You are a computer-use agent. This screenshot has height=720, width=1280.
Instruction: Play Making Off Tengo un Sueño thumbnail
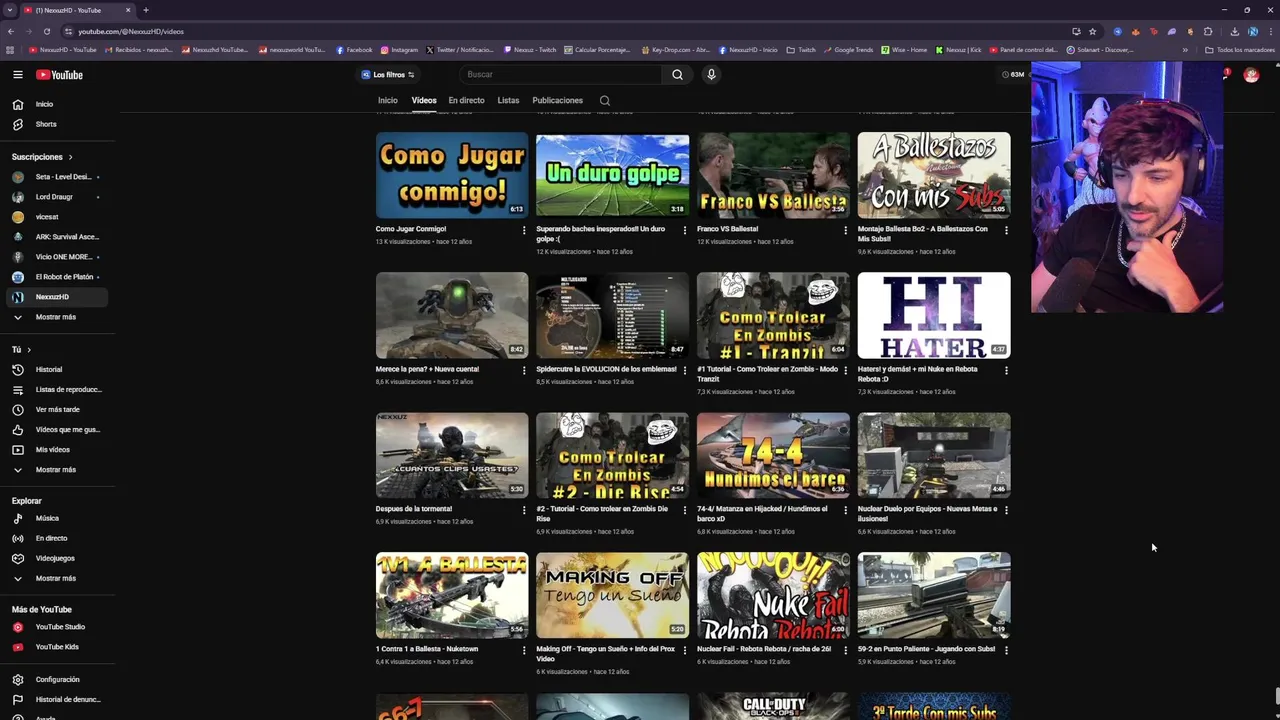(612, 595)
